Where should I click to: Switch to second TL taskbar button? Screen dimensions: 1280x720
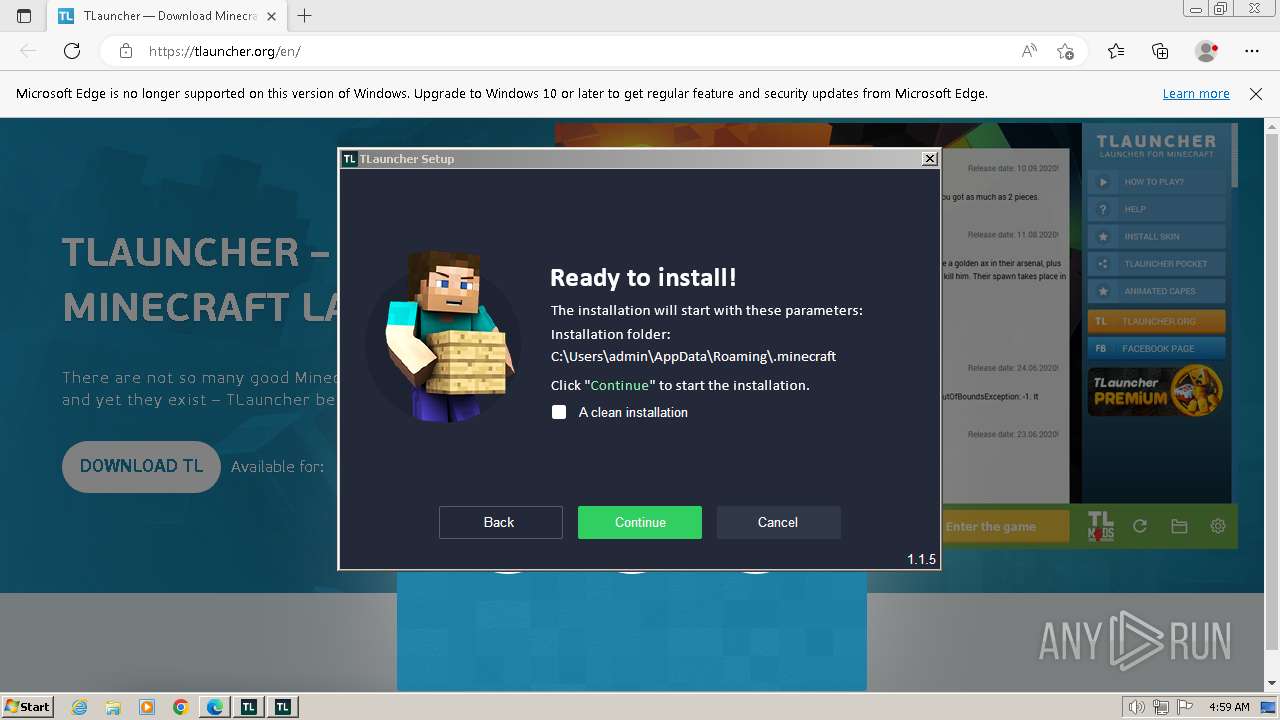tap(283, 707)
